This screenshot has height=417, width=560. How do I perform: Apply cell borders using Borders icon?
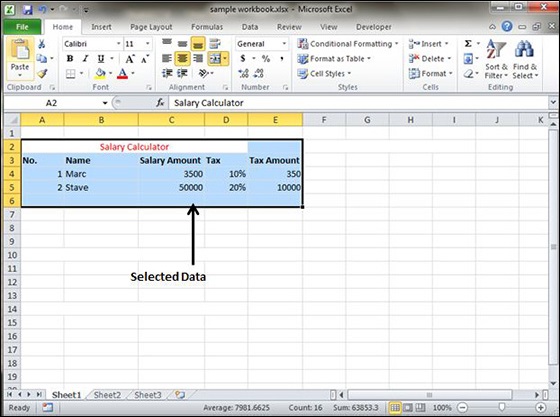[x=71, y=74]
